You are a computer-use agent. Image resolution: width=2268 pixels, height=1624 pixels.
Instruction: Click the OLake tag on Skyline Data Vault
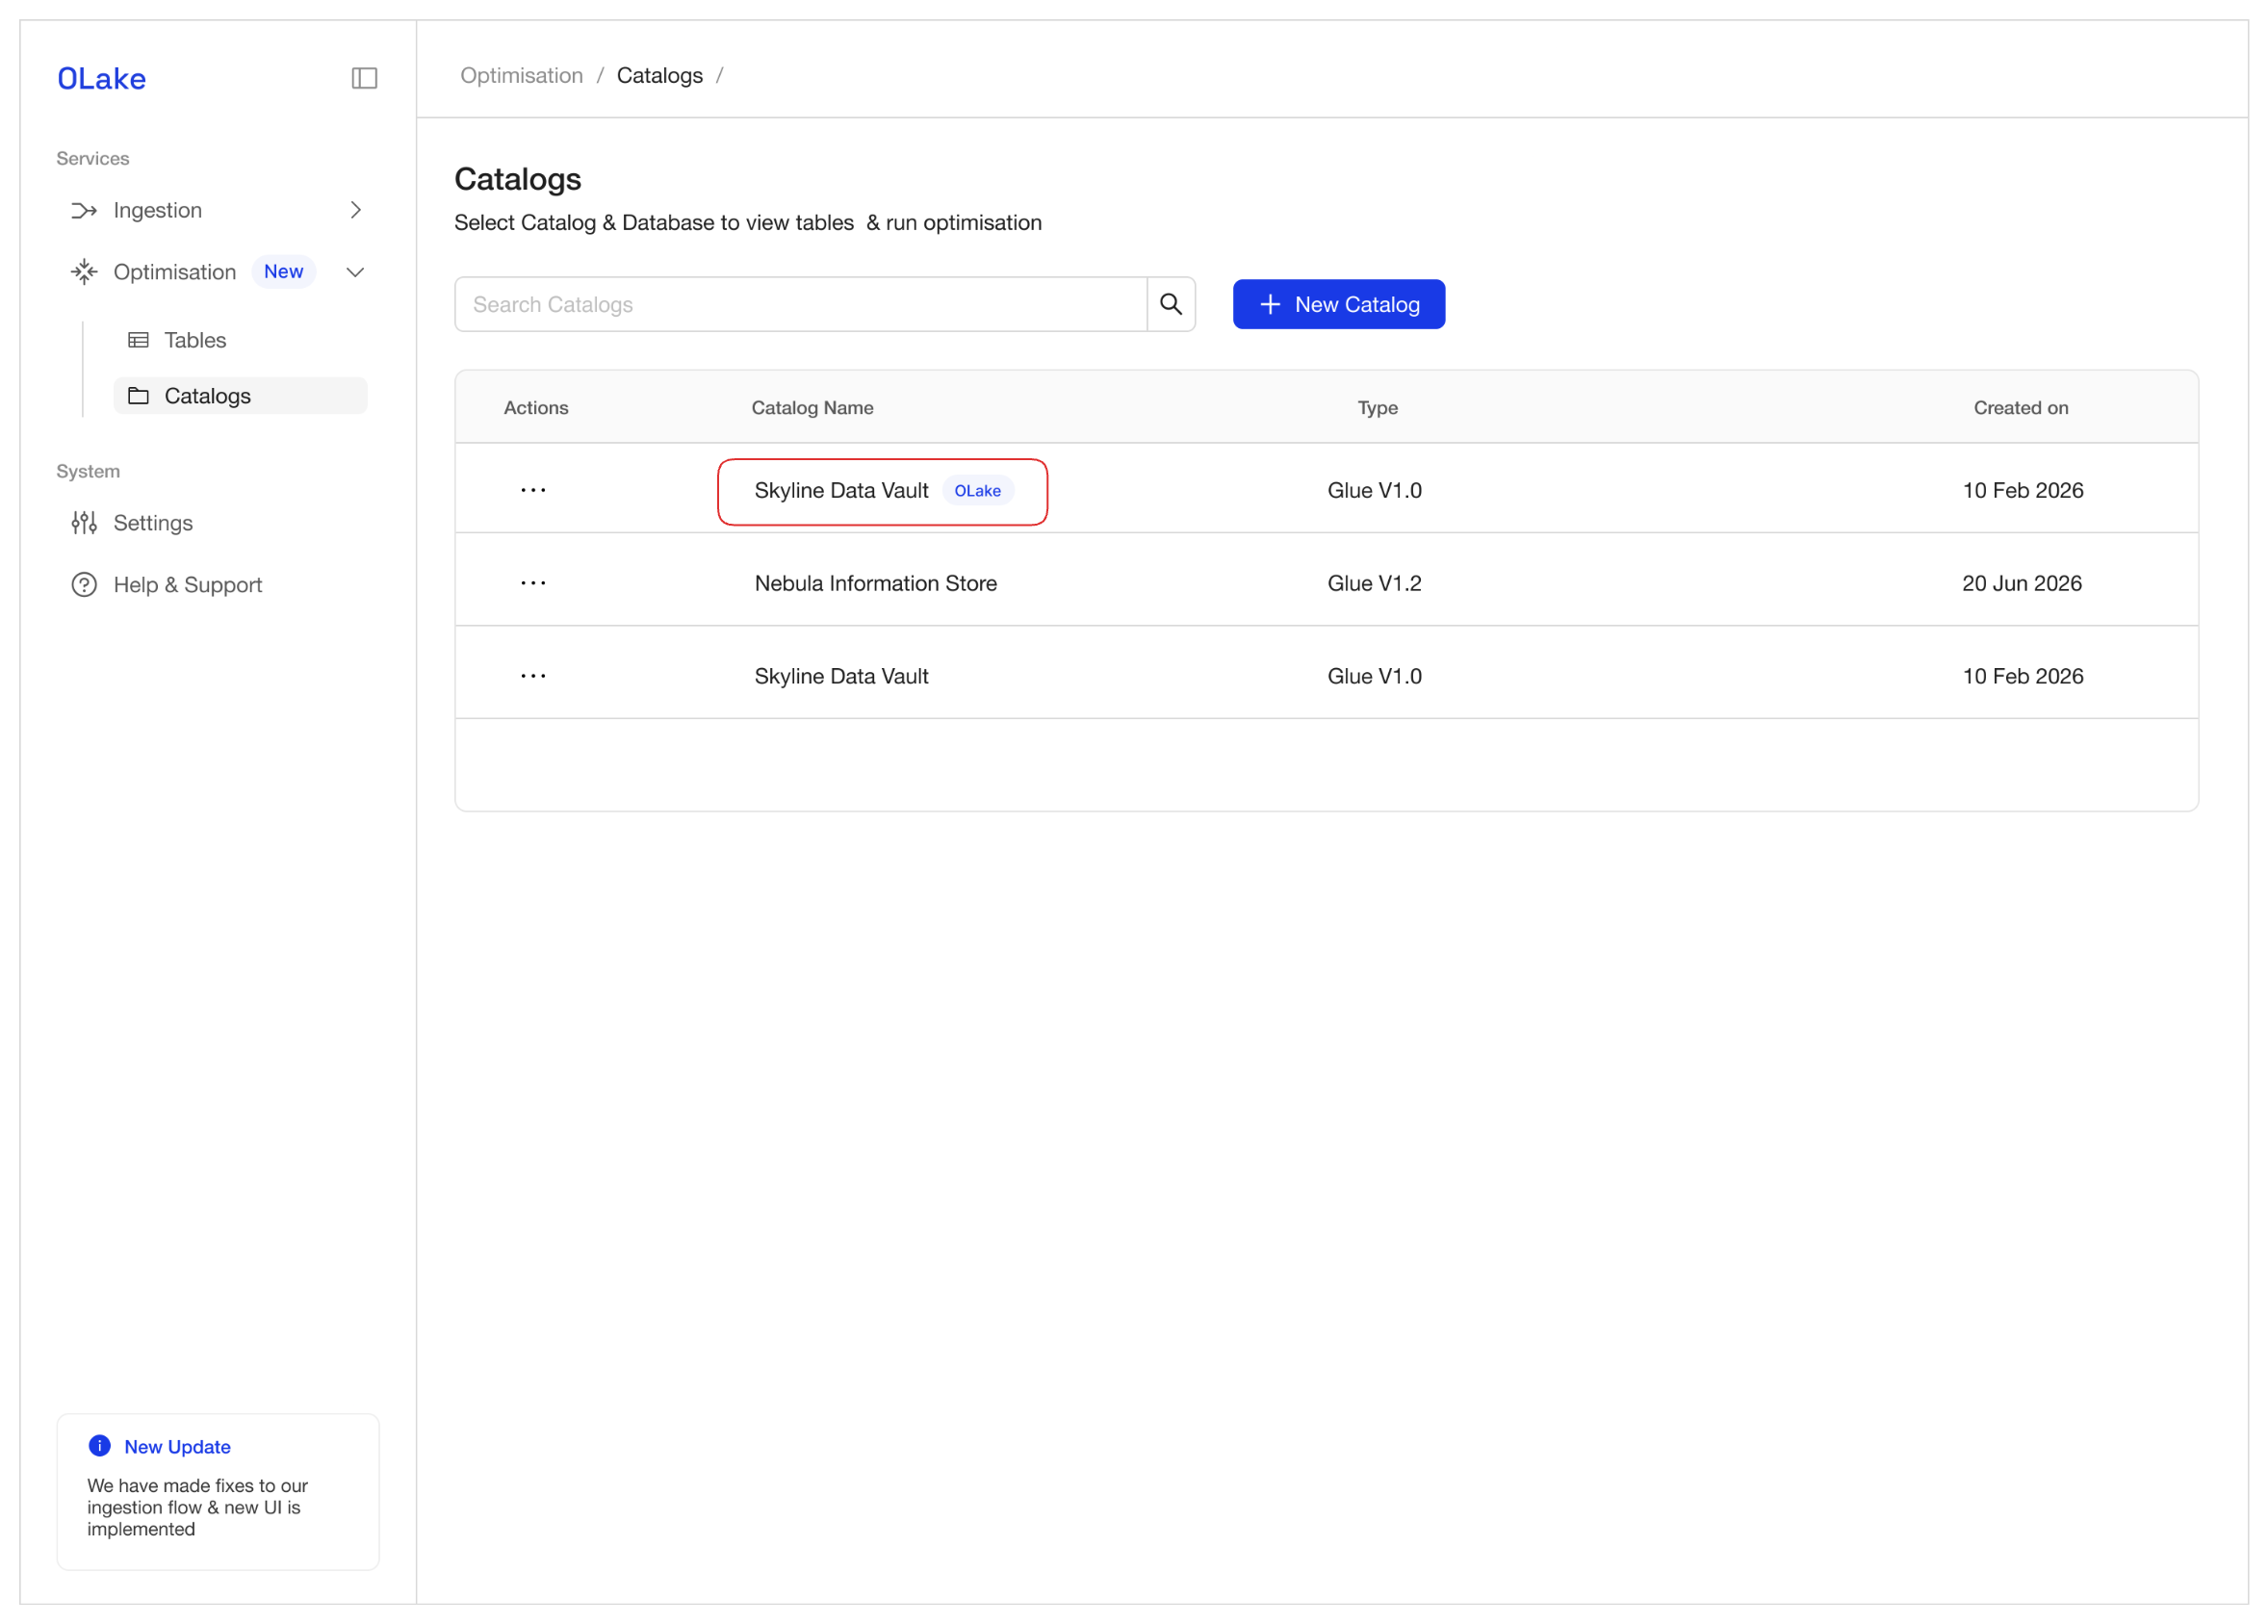(977, 491)
